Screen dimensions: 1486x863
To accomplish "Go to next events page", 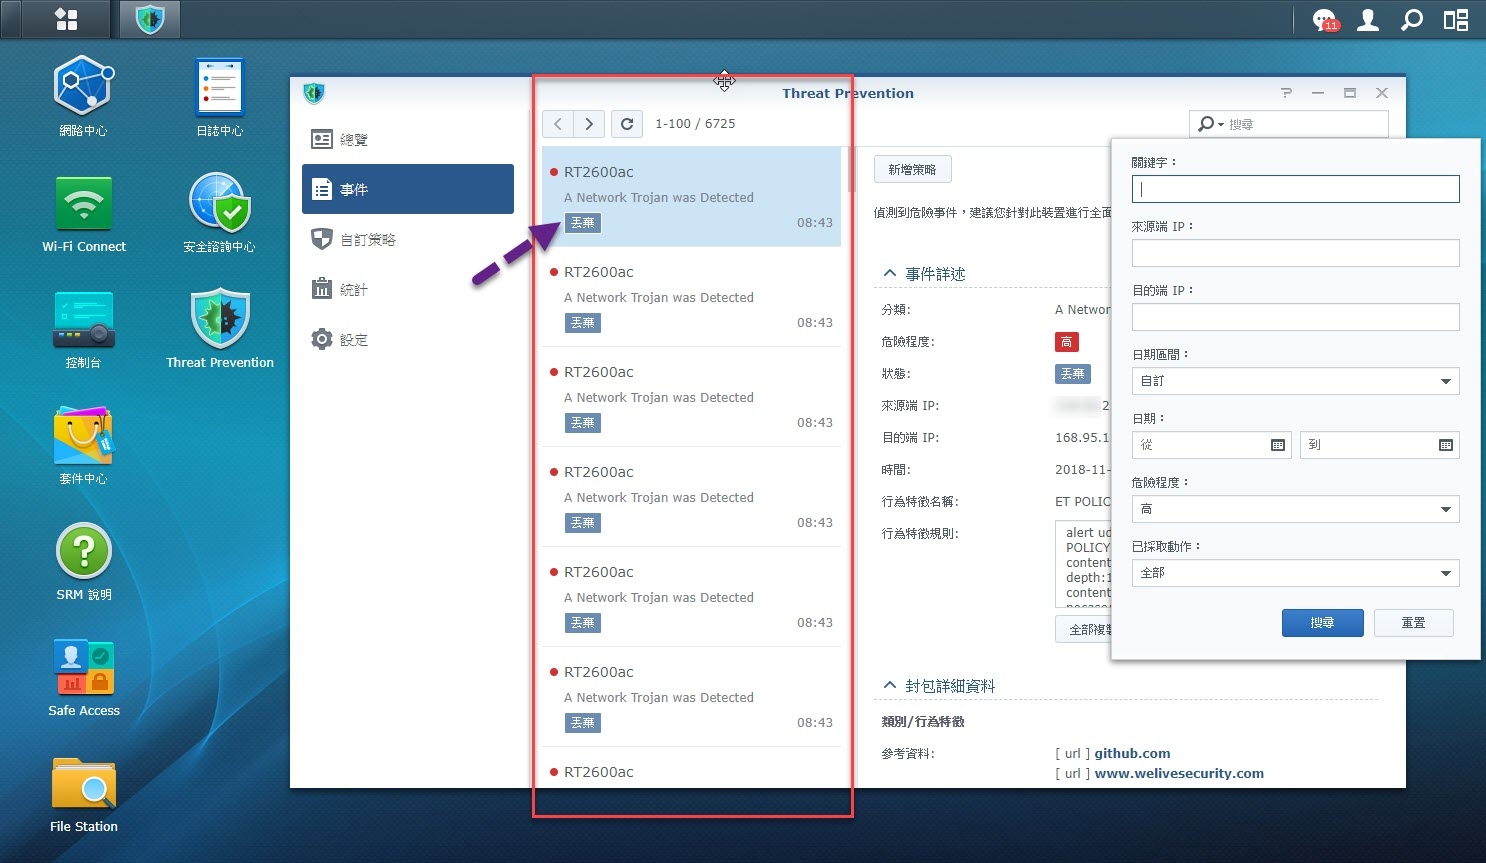I will click(x=589, y=124).
